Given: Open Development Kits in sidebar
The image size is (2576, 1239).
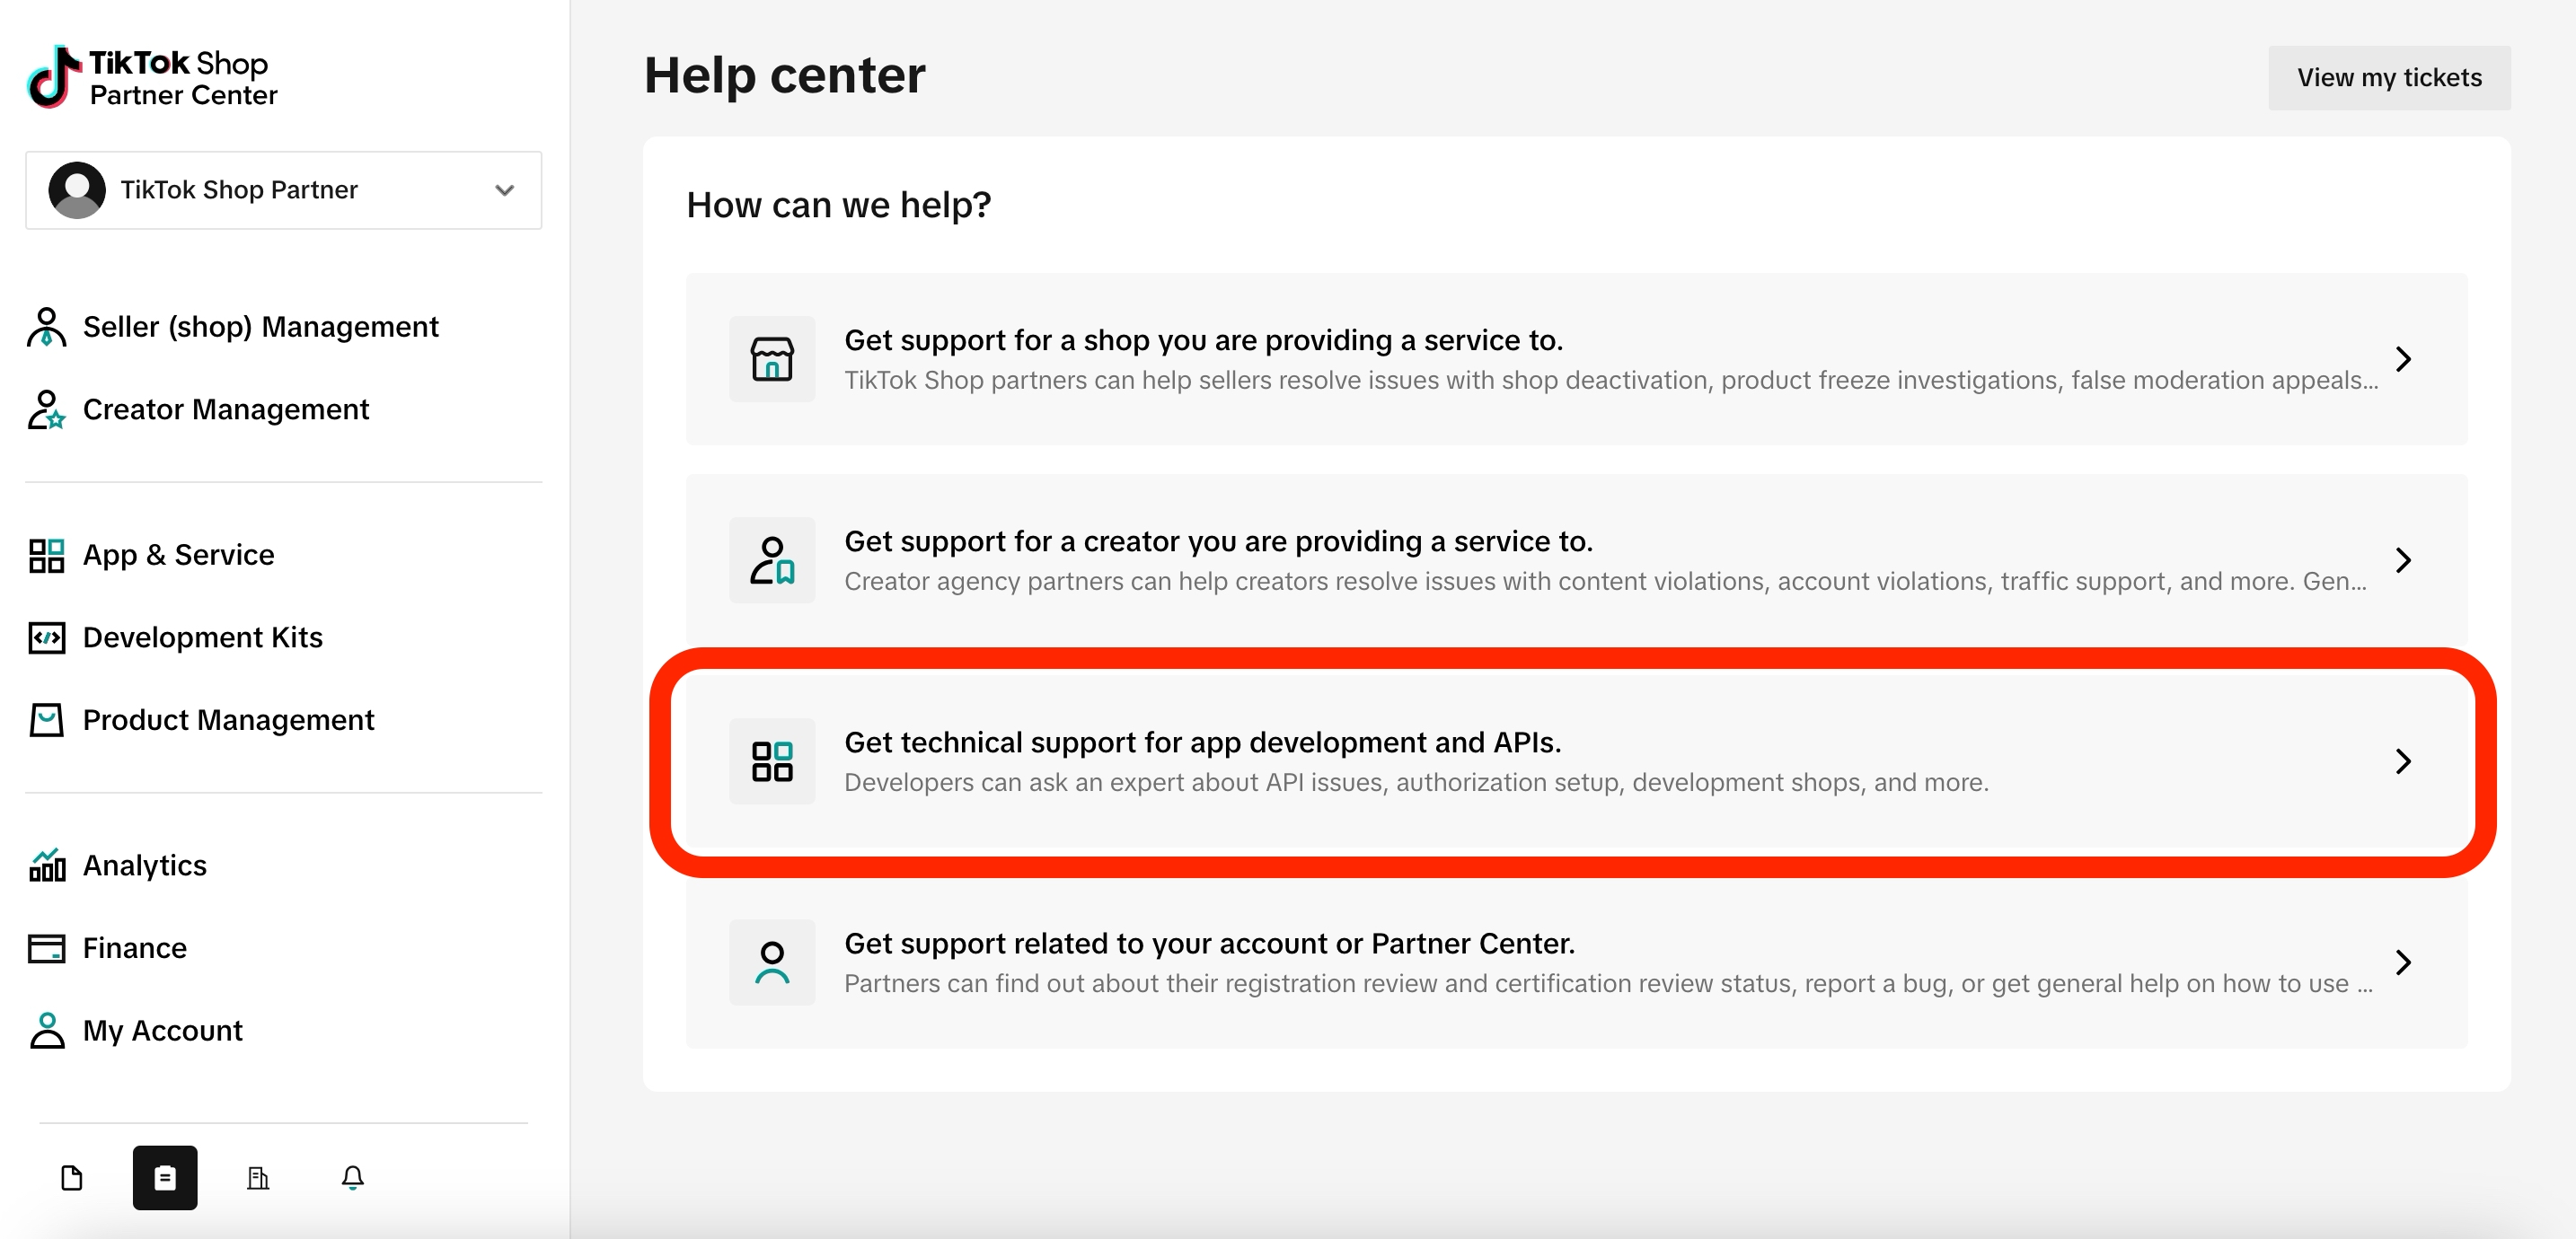Looking at the screenshot, I should coord(203,638).
